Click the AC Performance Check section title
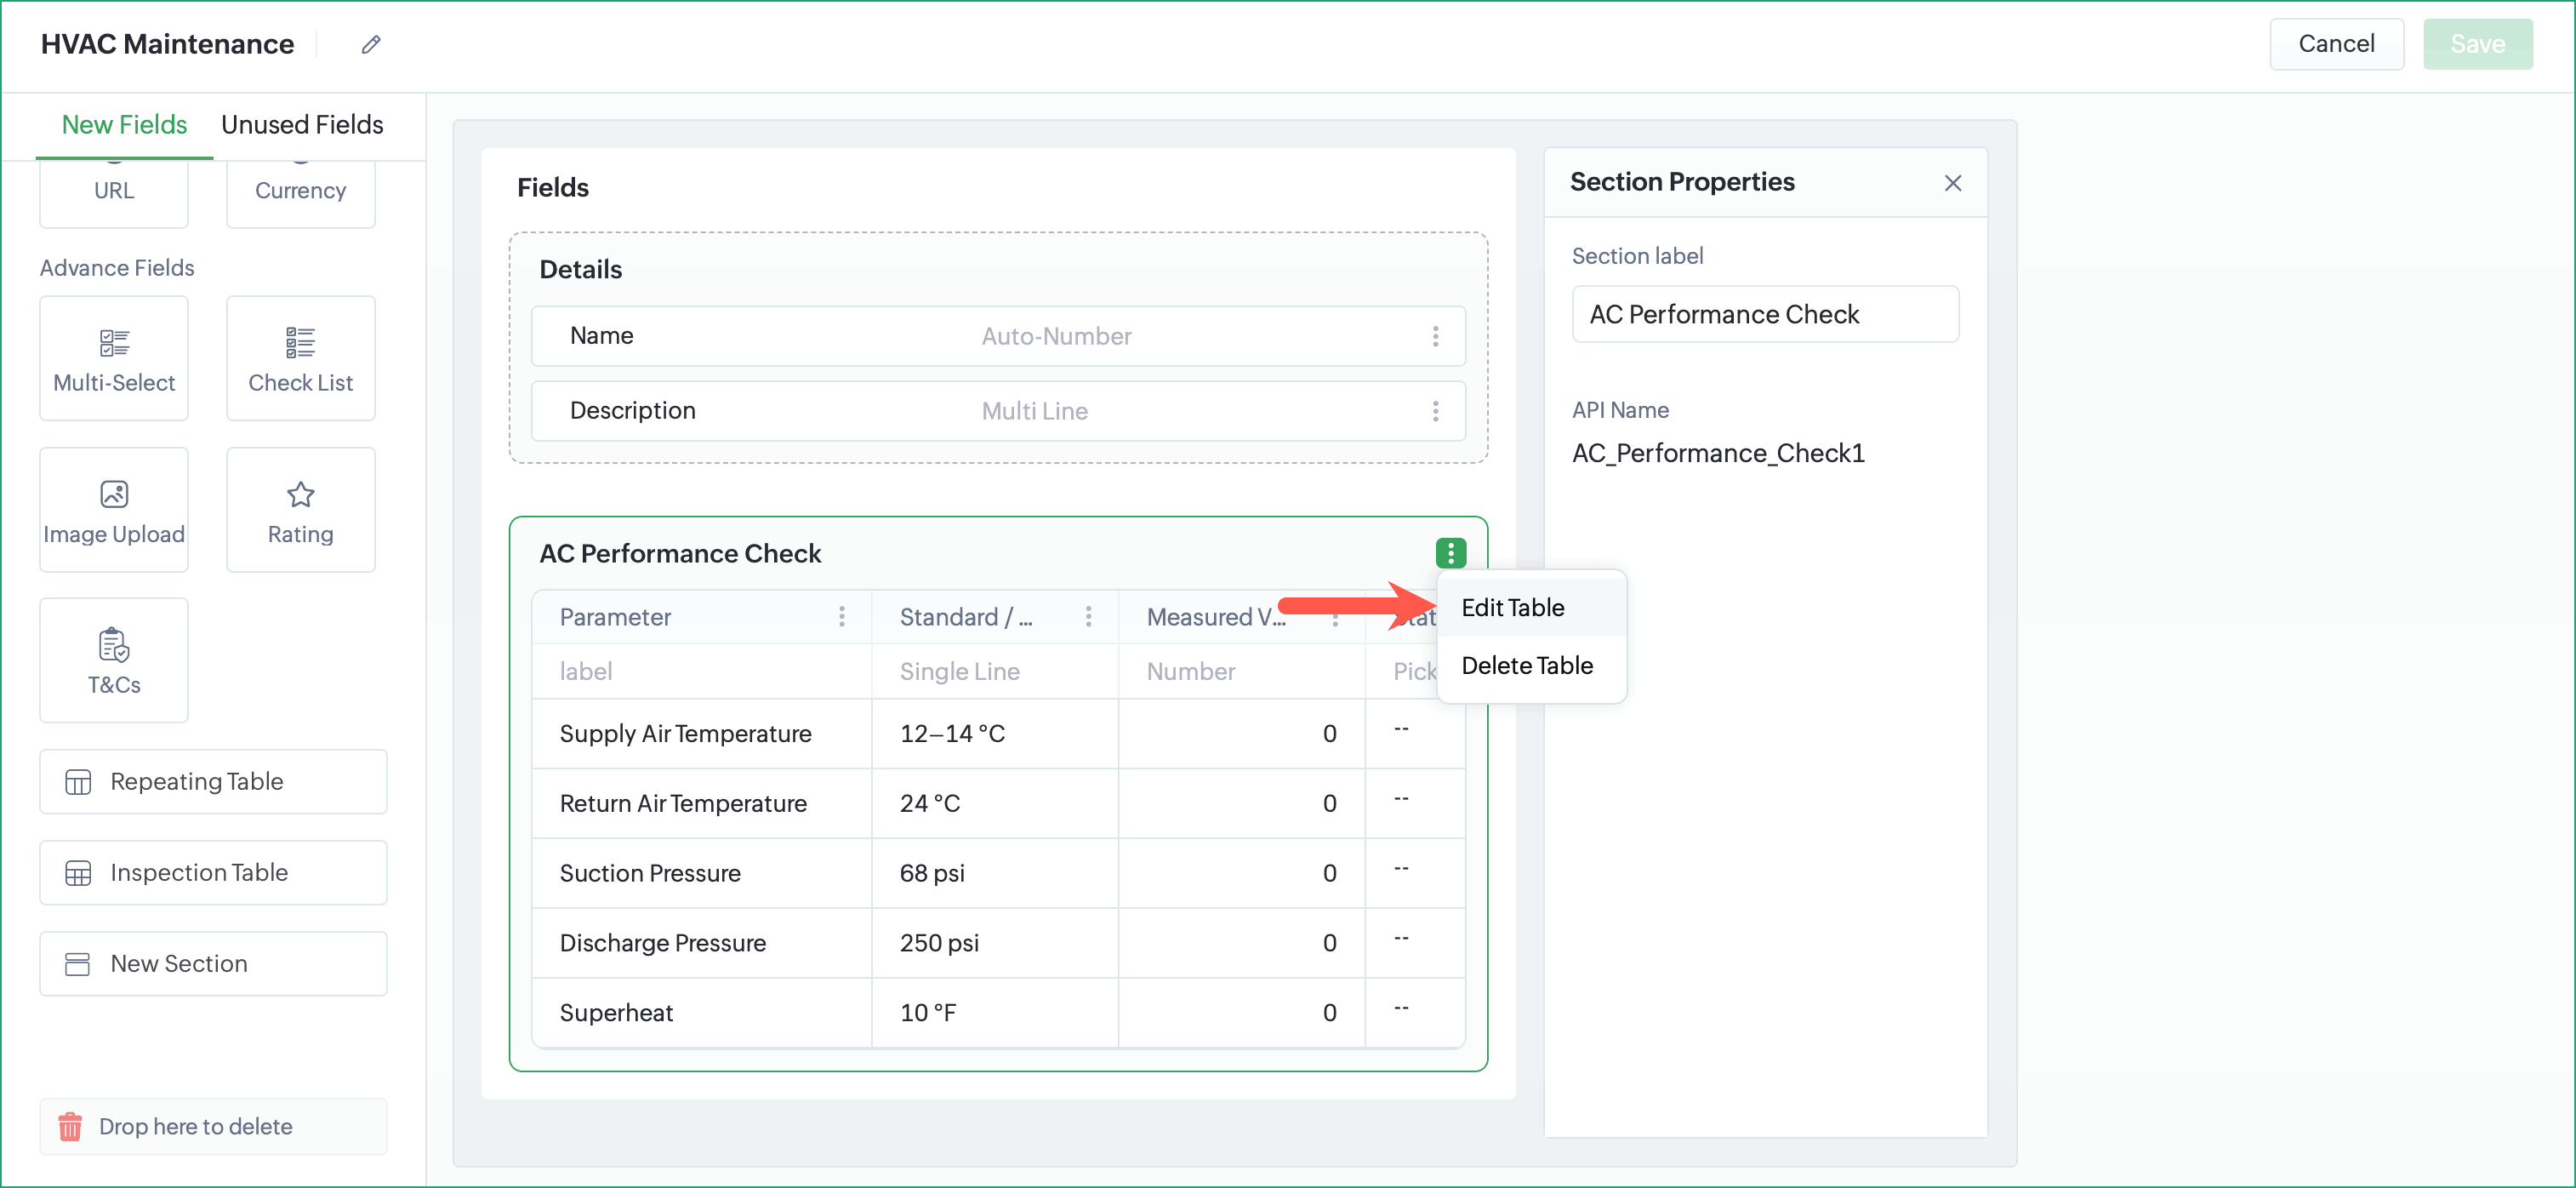This screenshot has width=2576, height=1188. click(x=680, y=554)
